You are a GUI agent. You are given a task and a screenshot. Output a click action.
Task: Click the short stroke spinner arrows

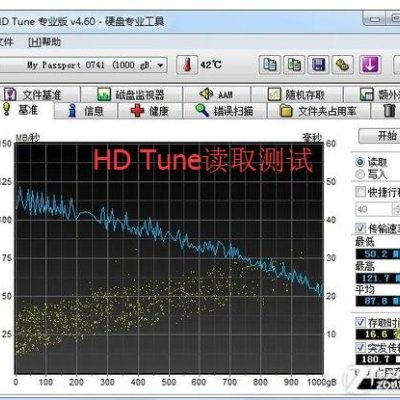point(396,209)
